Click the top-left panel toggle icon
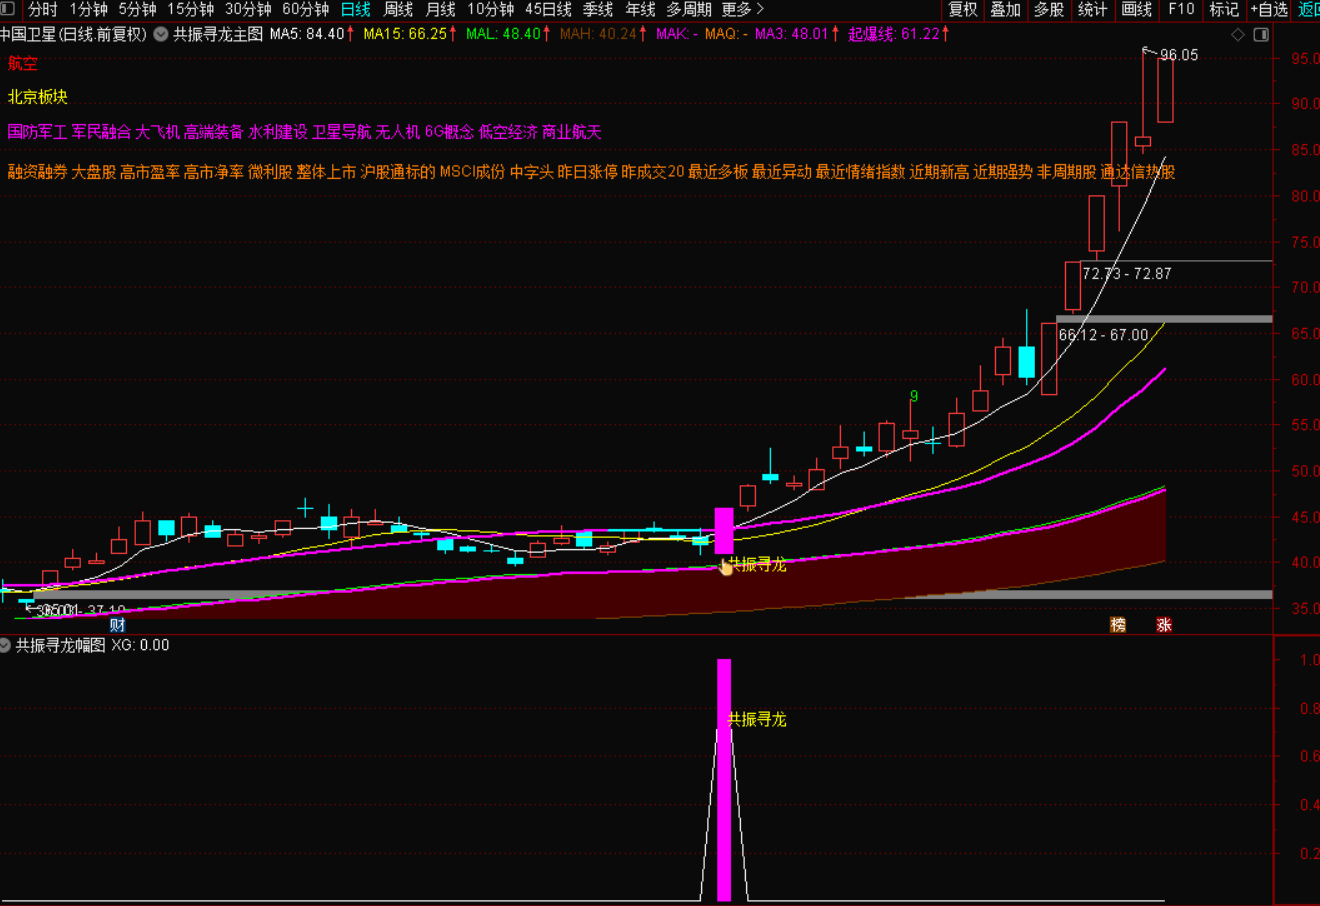Image resolution: width=1320 pixels, height=906 pixels. point(8,9)
